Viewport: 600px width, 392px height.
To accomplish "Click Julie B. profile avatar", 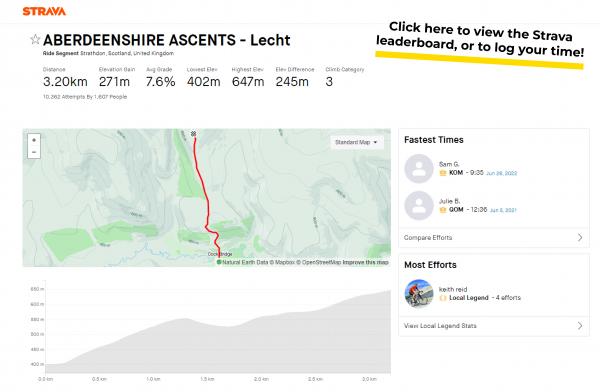I will 419,205.
